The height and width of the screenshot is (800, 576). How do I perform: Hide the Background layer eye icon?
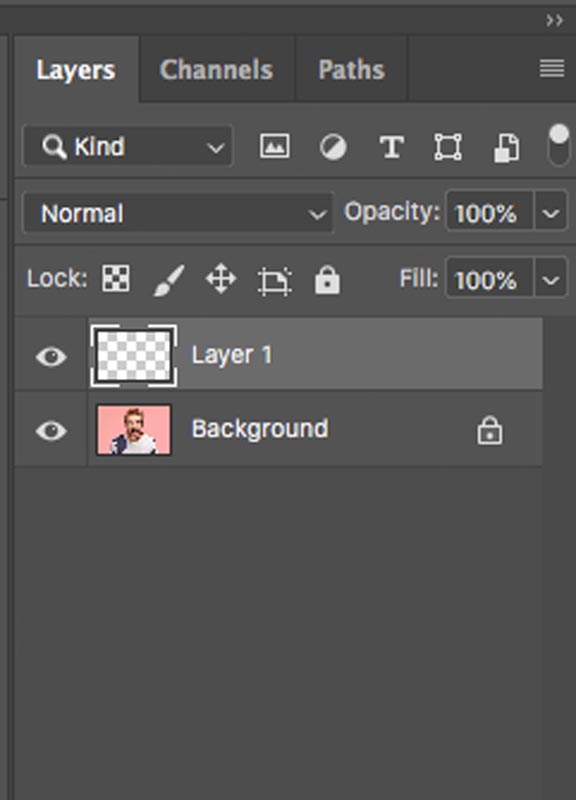(51, 431)
